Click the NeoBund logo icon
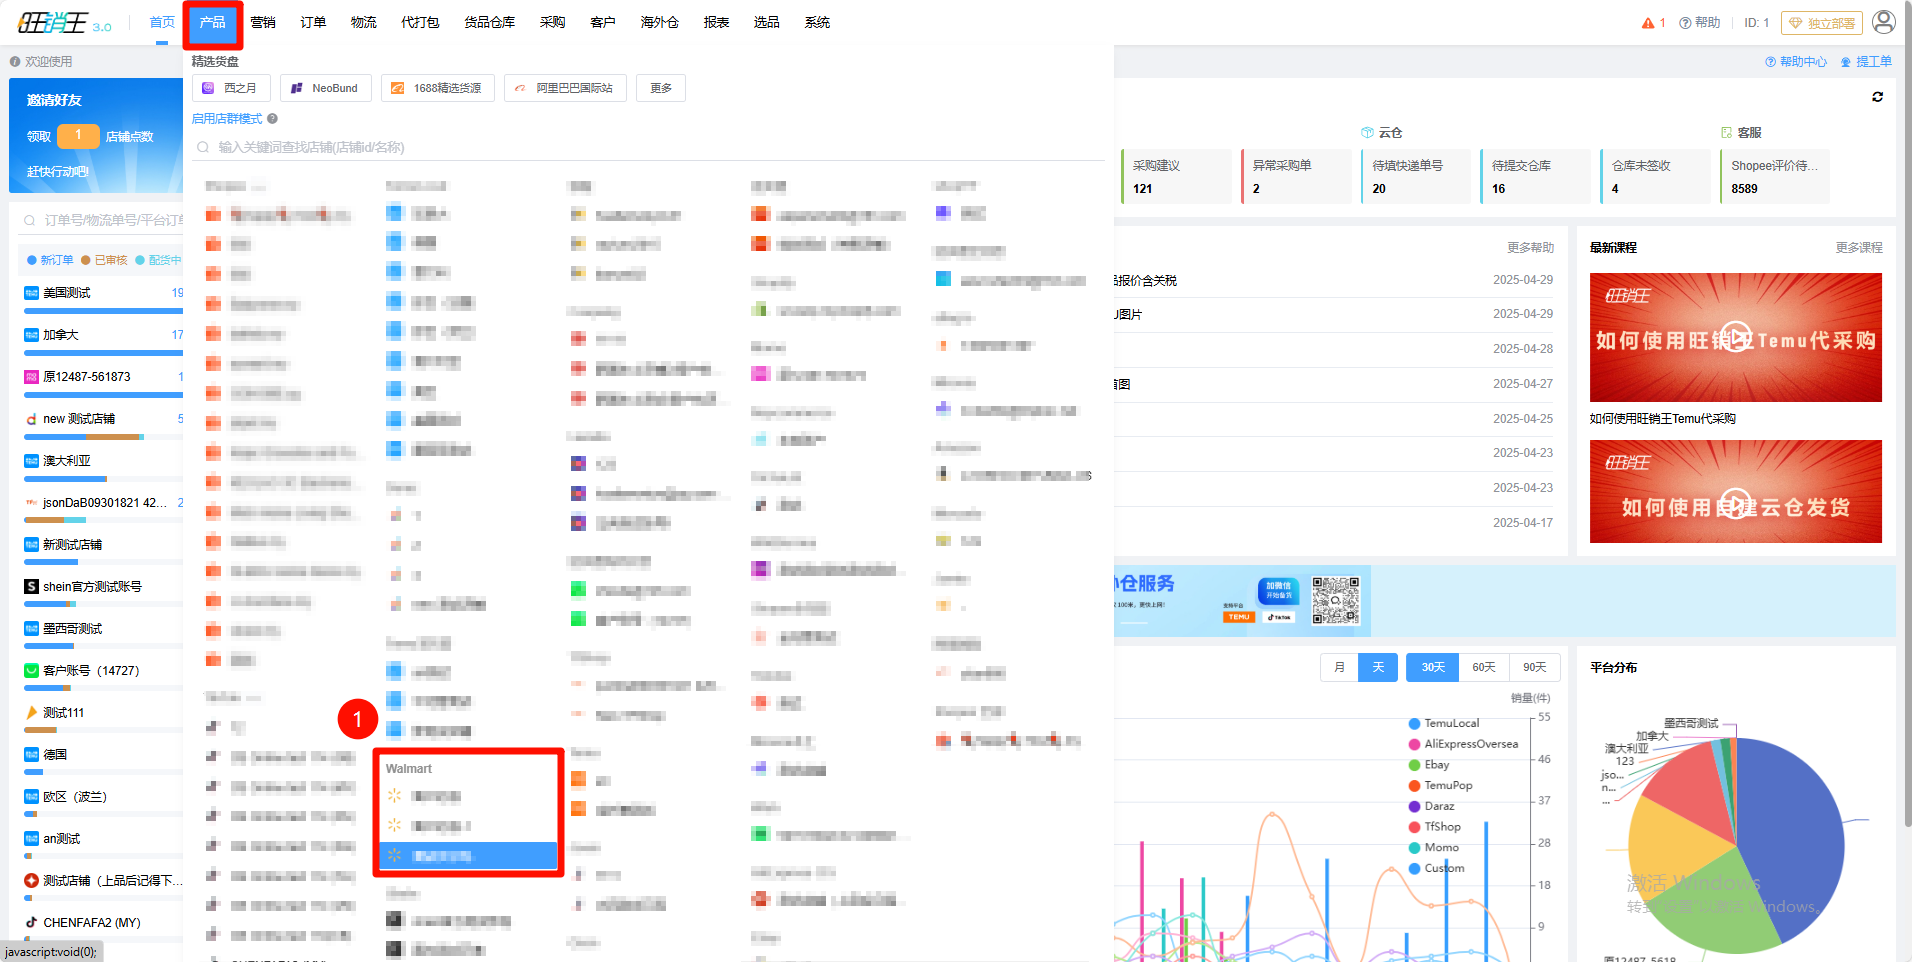 pyautogui.click(x=296, y=88)
